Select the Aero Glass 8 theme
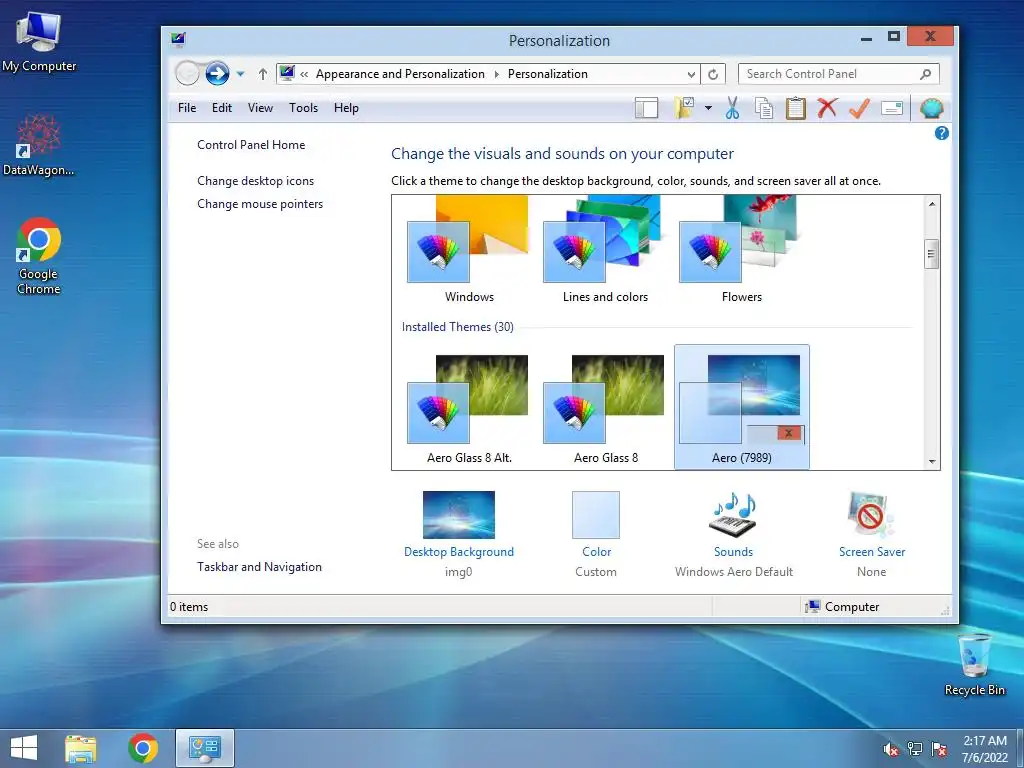Screen dimensions: 1024x768 [x=605, y=408]
